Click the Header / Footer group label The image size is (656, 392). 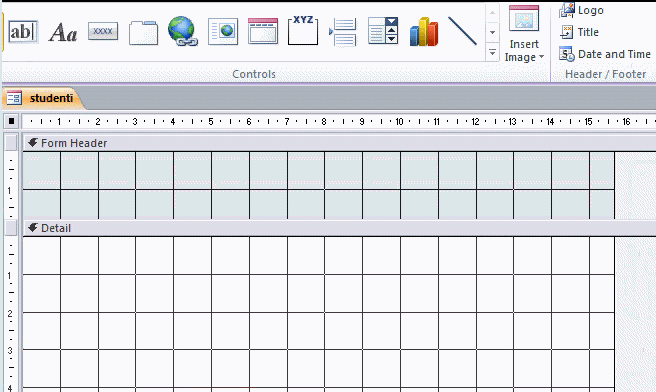point(605,74)
